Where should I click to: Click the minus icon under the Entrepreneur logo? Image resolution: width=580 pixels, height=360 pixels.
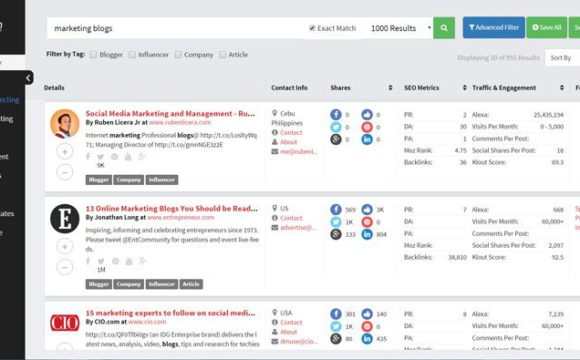coord(65,267)
